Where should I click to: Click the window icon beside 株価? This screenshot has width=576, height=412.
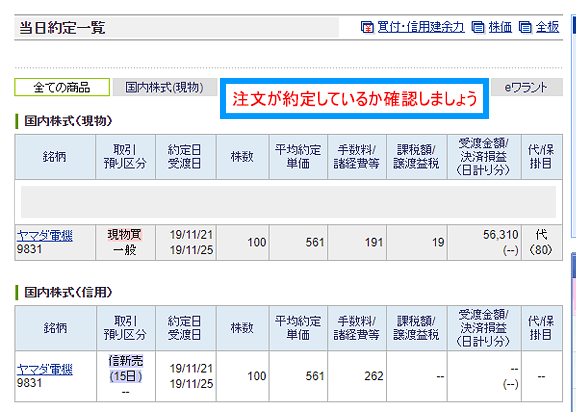478,27
